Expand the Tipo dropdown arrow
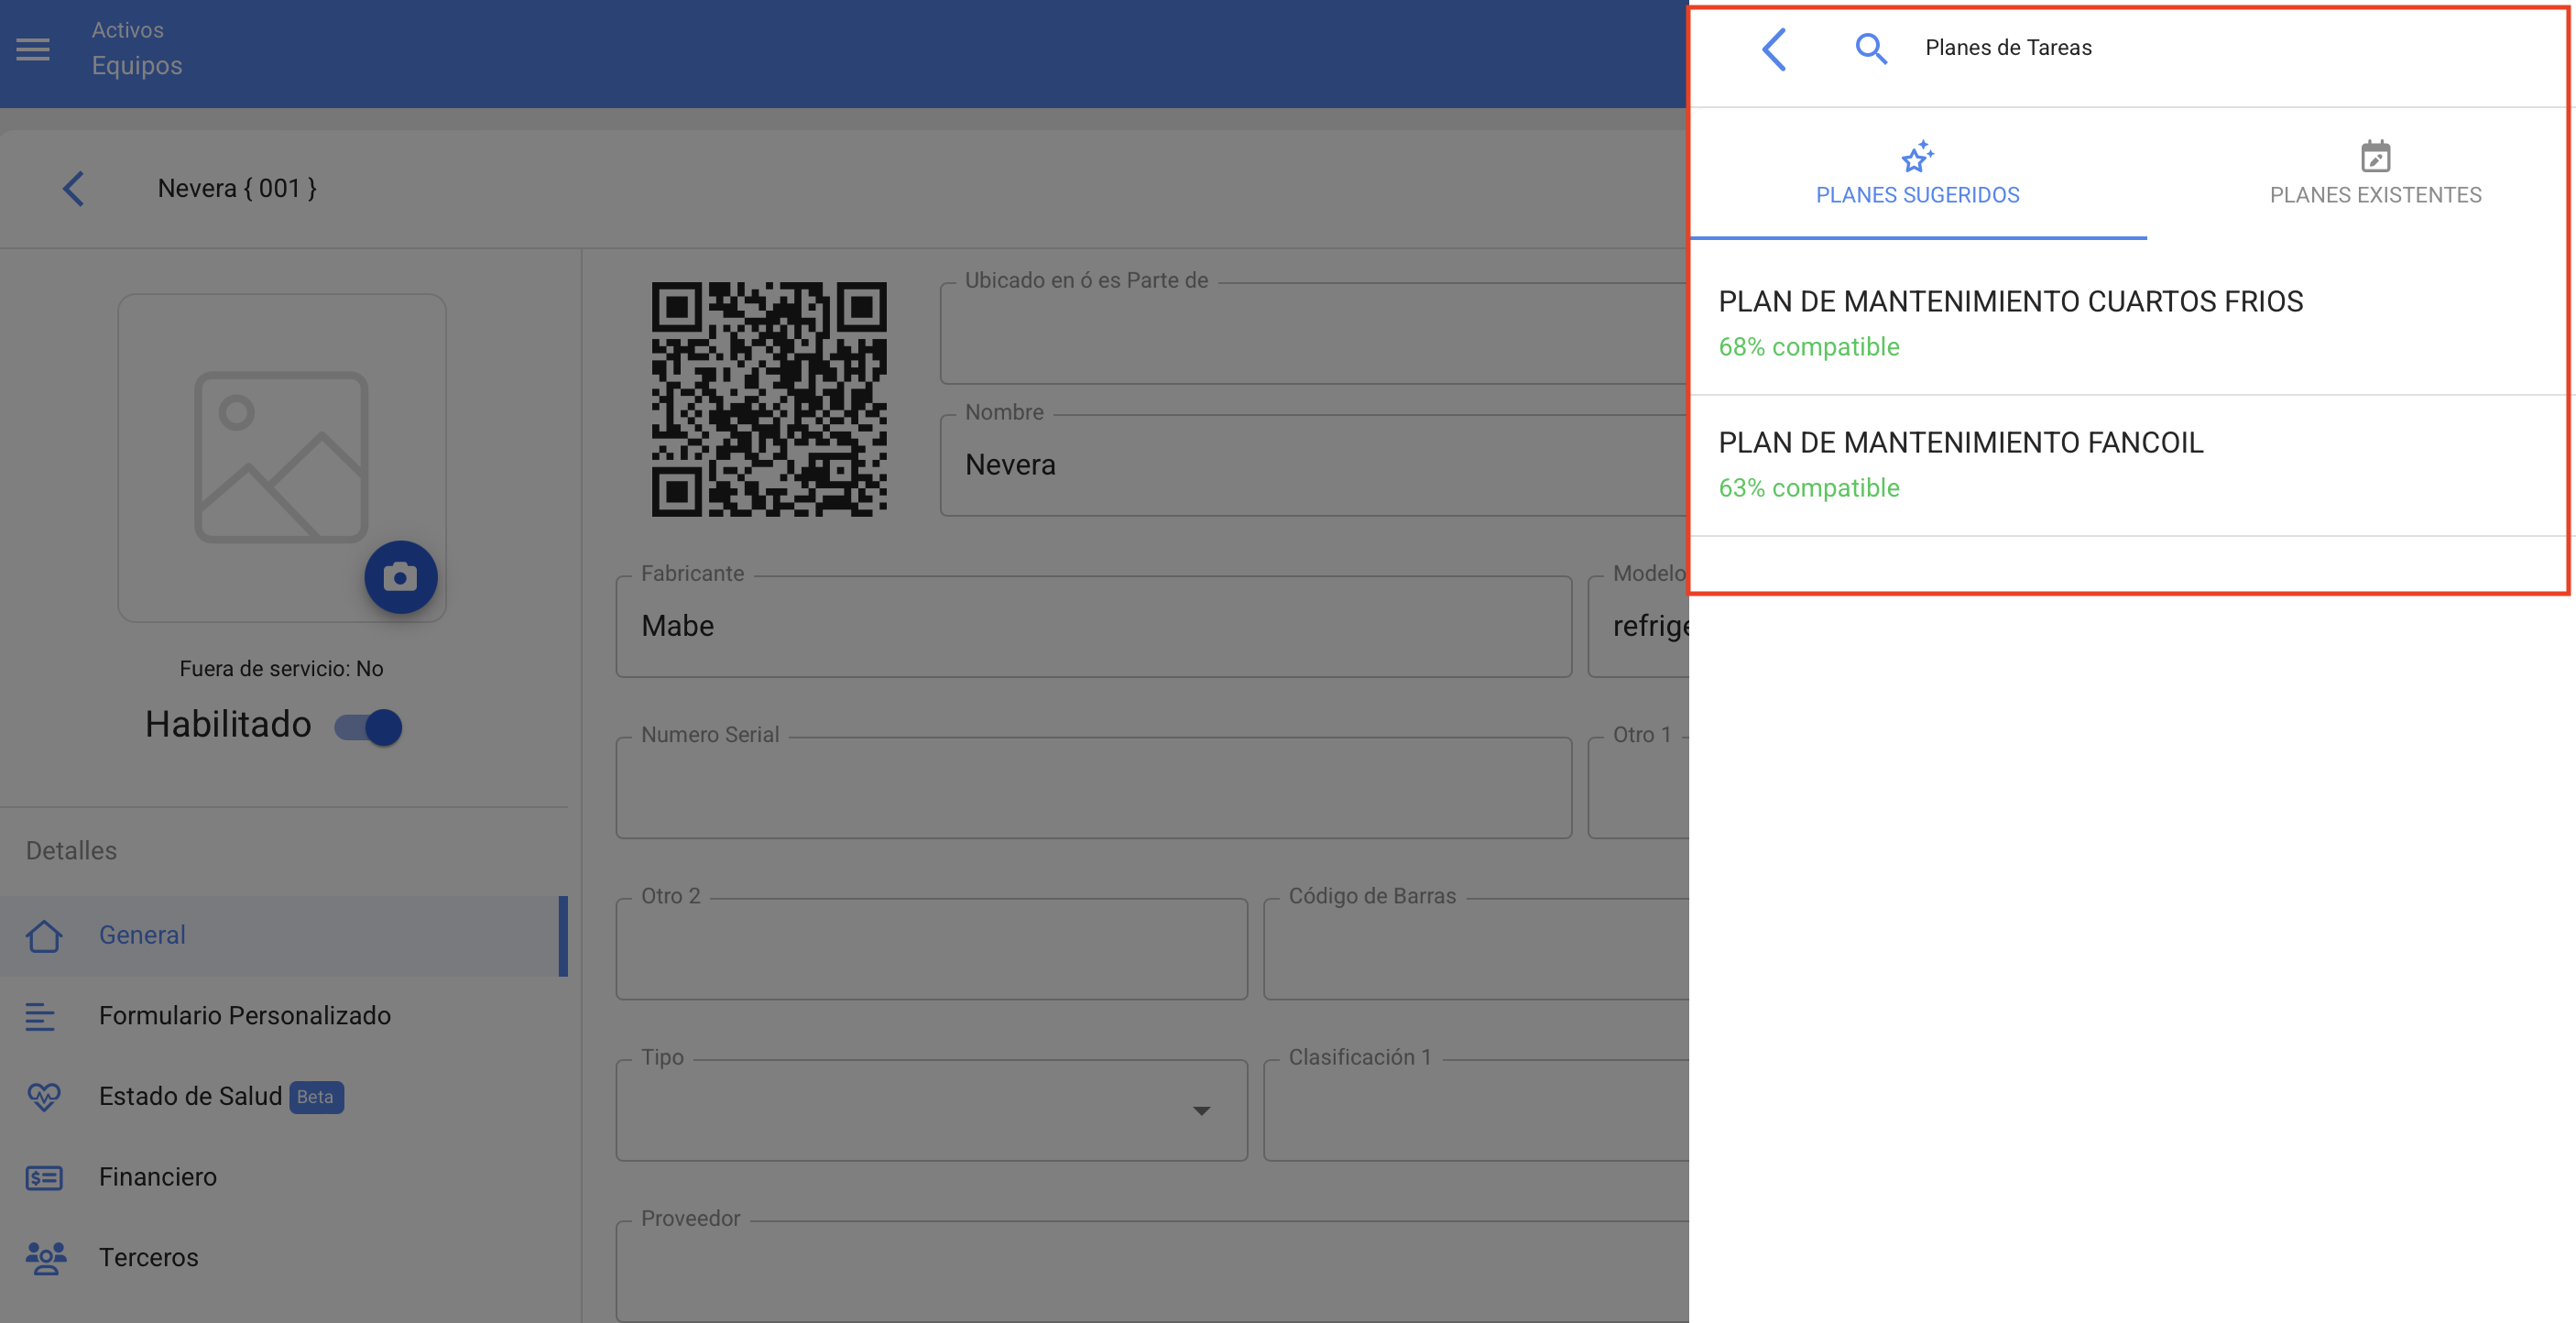 1201,1111
